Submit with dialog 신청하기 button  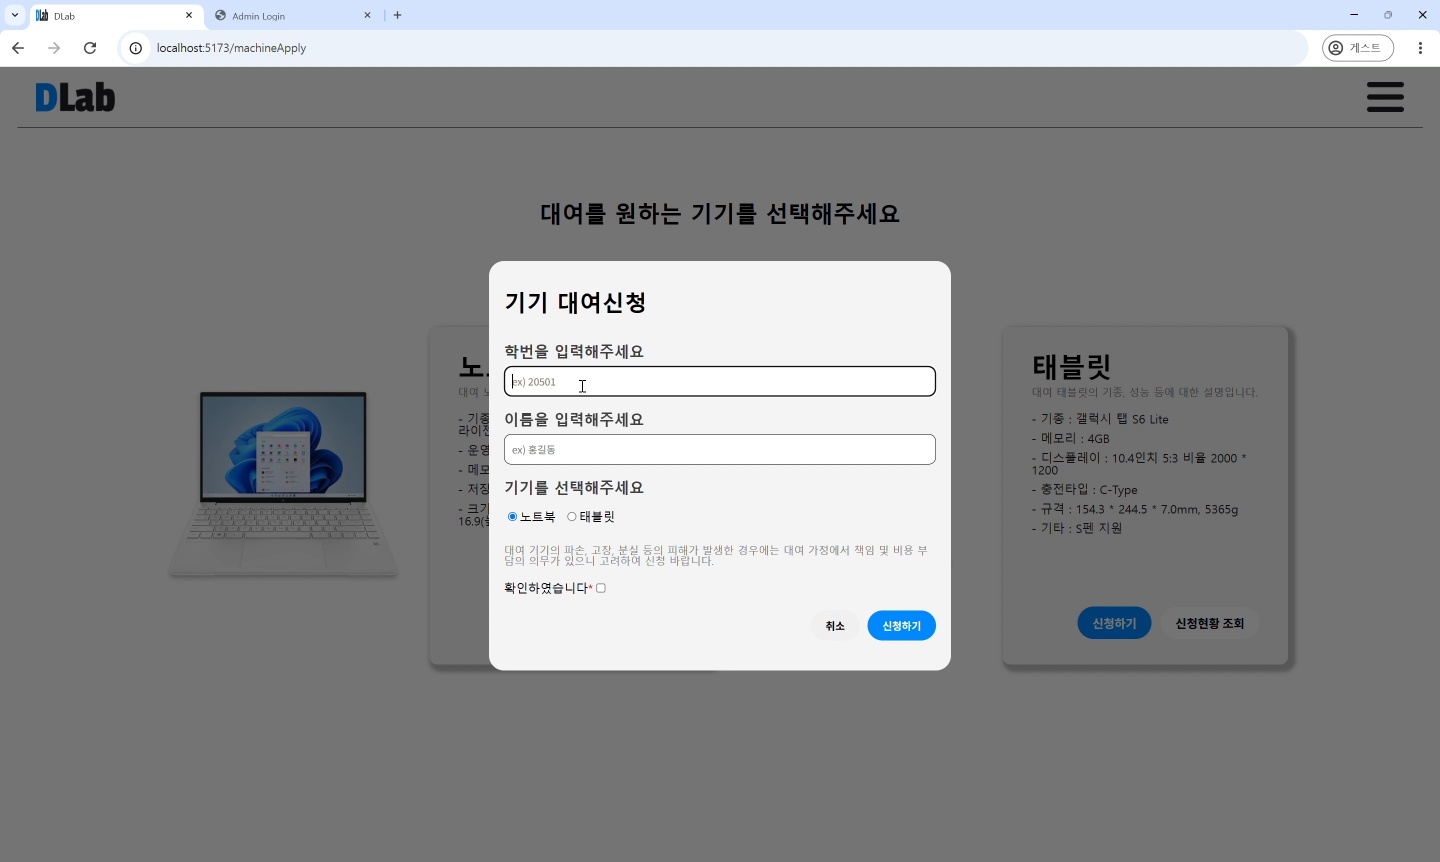[x=901, y=626]
